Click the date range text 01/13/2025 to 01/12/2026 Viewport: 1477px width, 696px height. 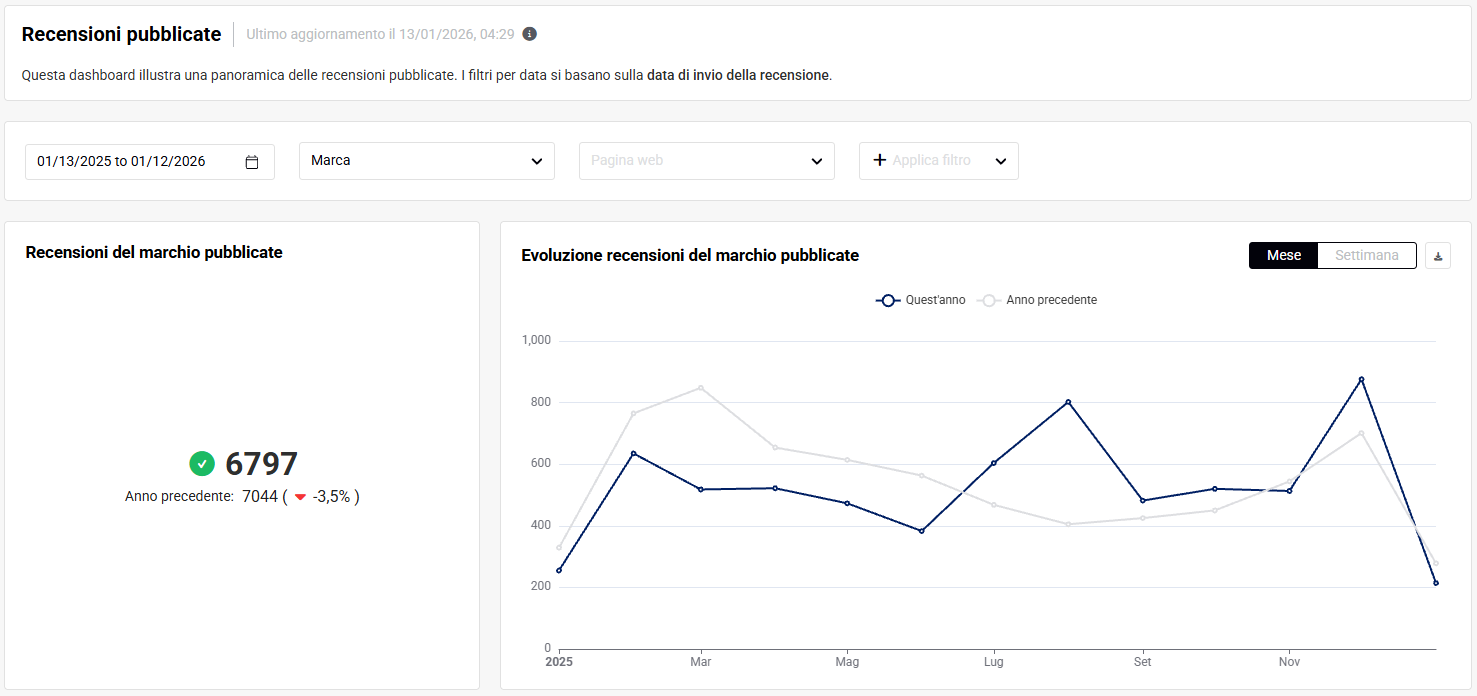point(121,161)
